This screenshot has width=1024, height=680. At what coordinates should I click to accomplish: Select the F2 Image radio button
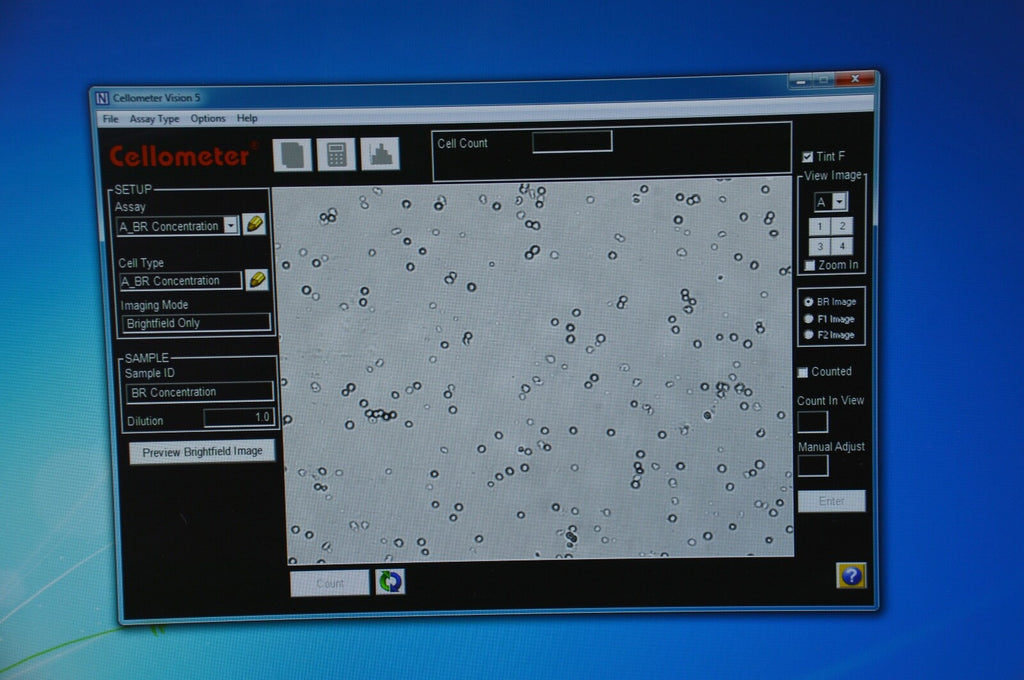[x=808, y=334]
